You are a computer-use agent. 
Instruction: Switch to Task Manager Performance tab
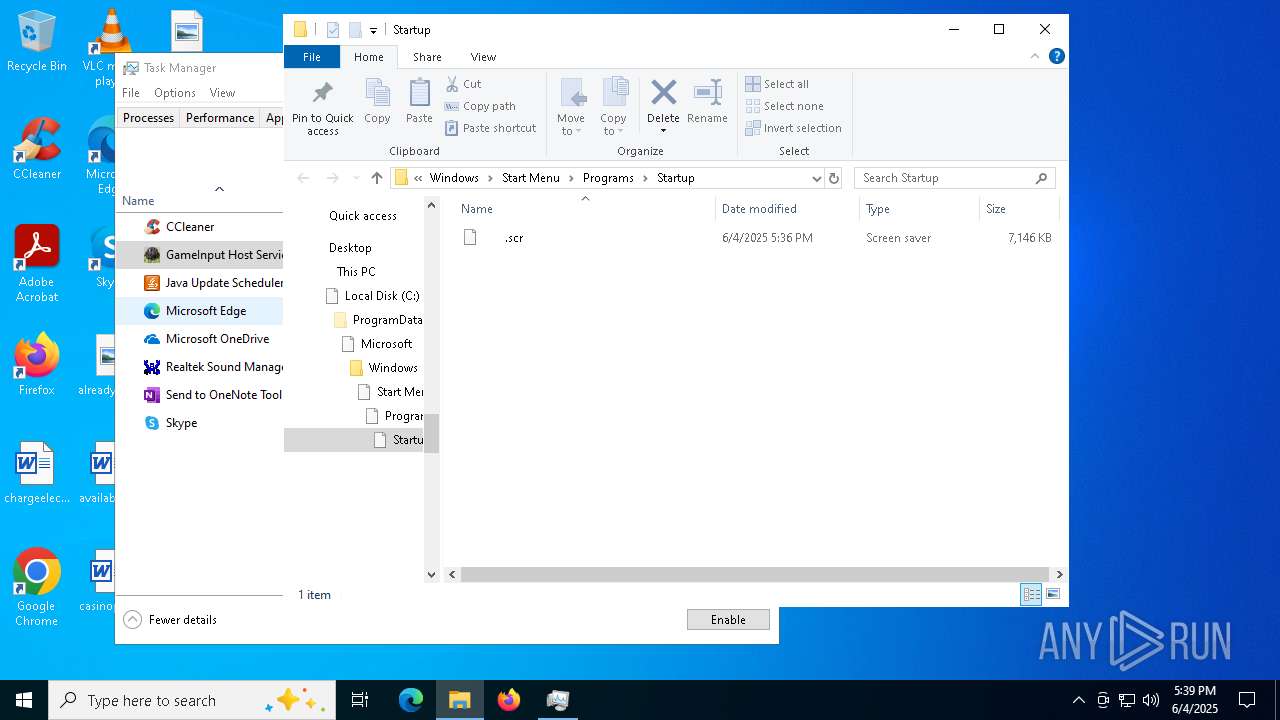pos(220,118)
